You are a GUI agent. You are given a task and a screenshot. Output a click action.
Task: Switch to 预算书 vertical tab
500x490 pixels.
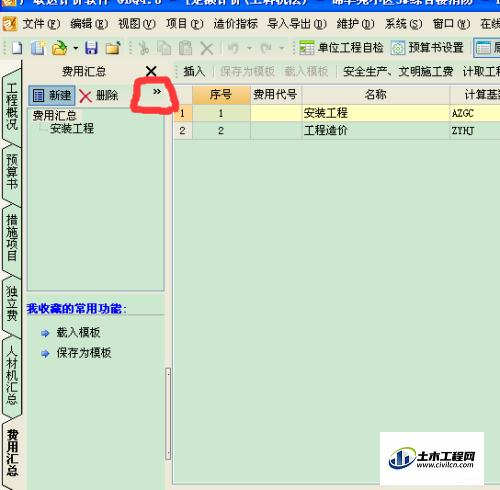coord(12,172)
